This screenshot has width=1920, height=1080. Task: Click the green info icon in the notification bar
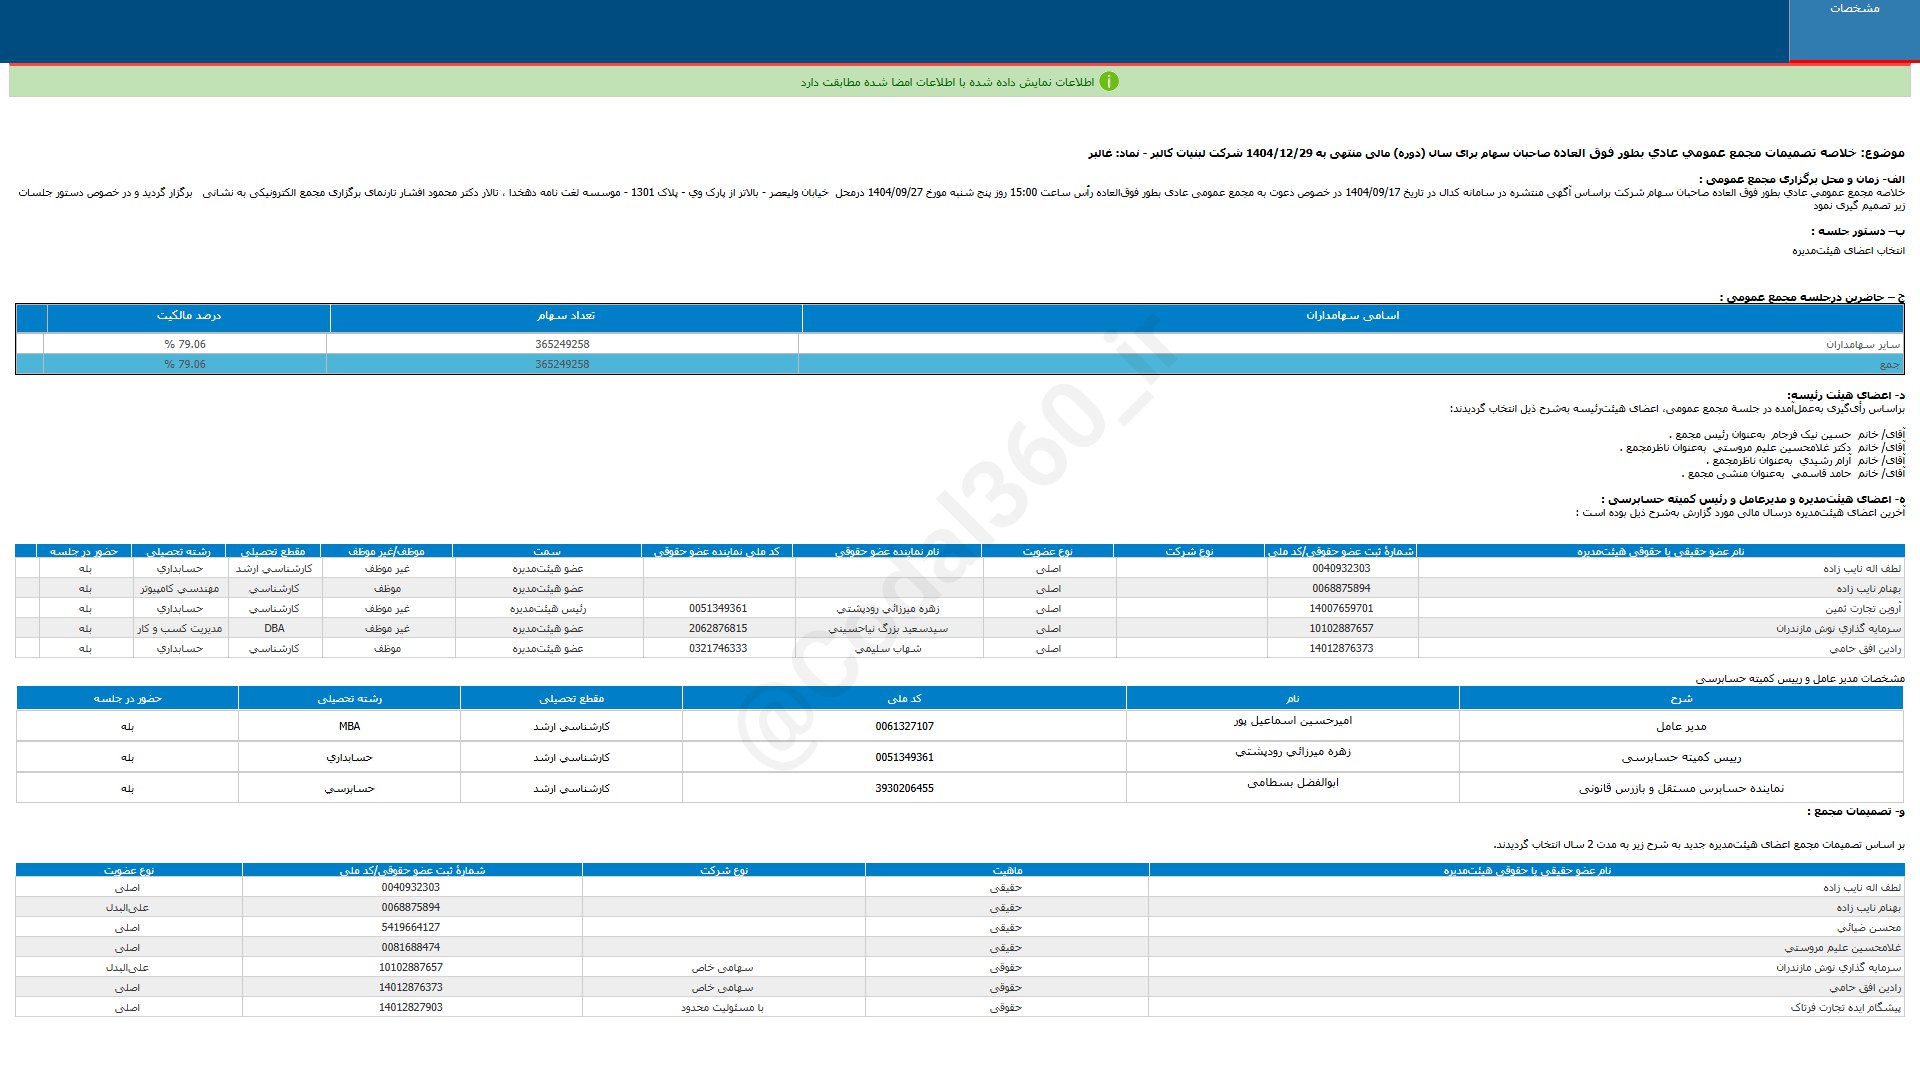click(x=1108, y=82)
